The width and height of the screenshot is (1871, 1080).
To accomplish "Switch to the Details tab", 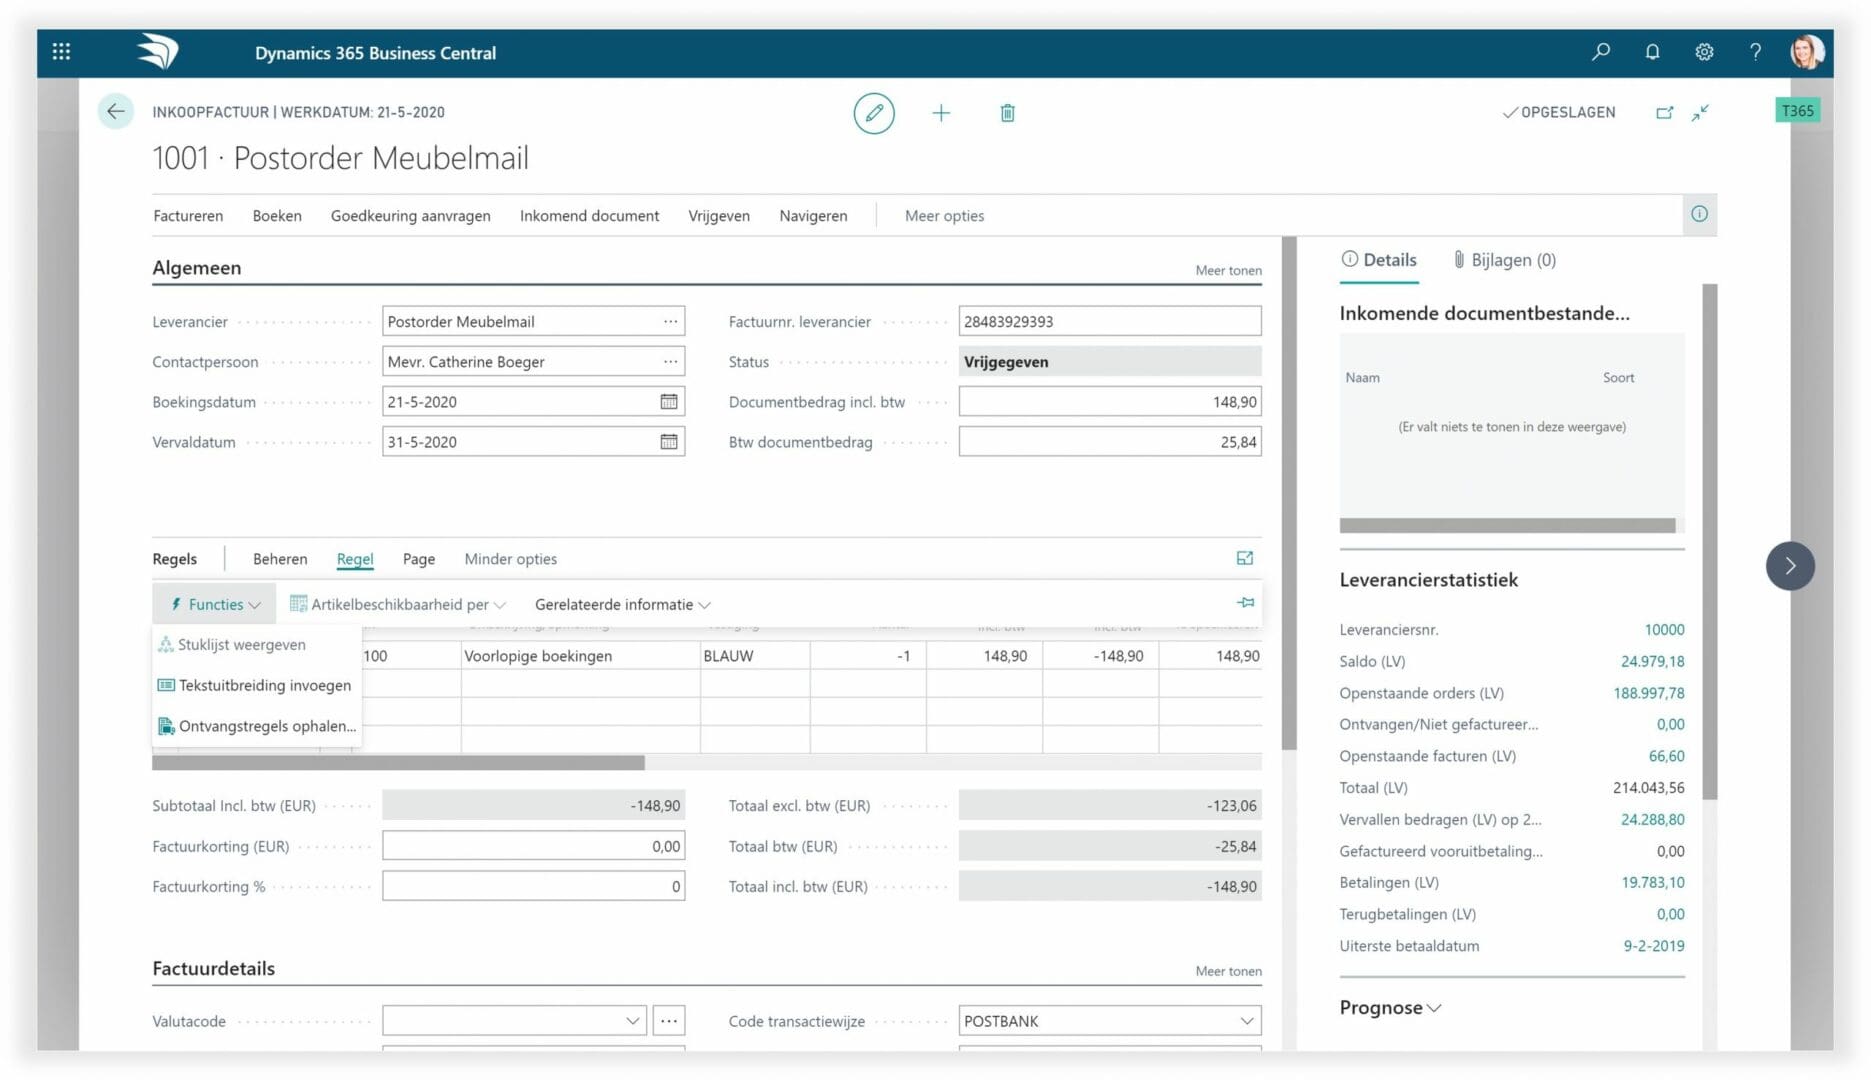I will (x=1379, y=260).
